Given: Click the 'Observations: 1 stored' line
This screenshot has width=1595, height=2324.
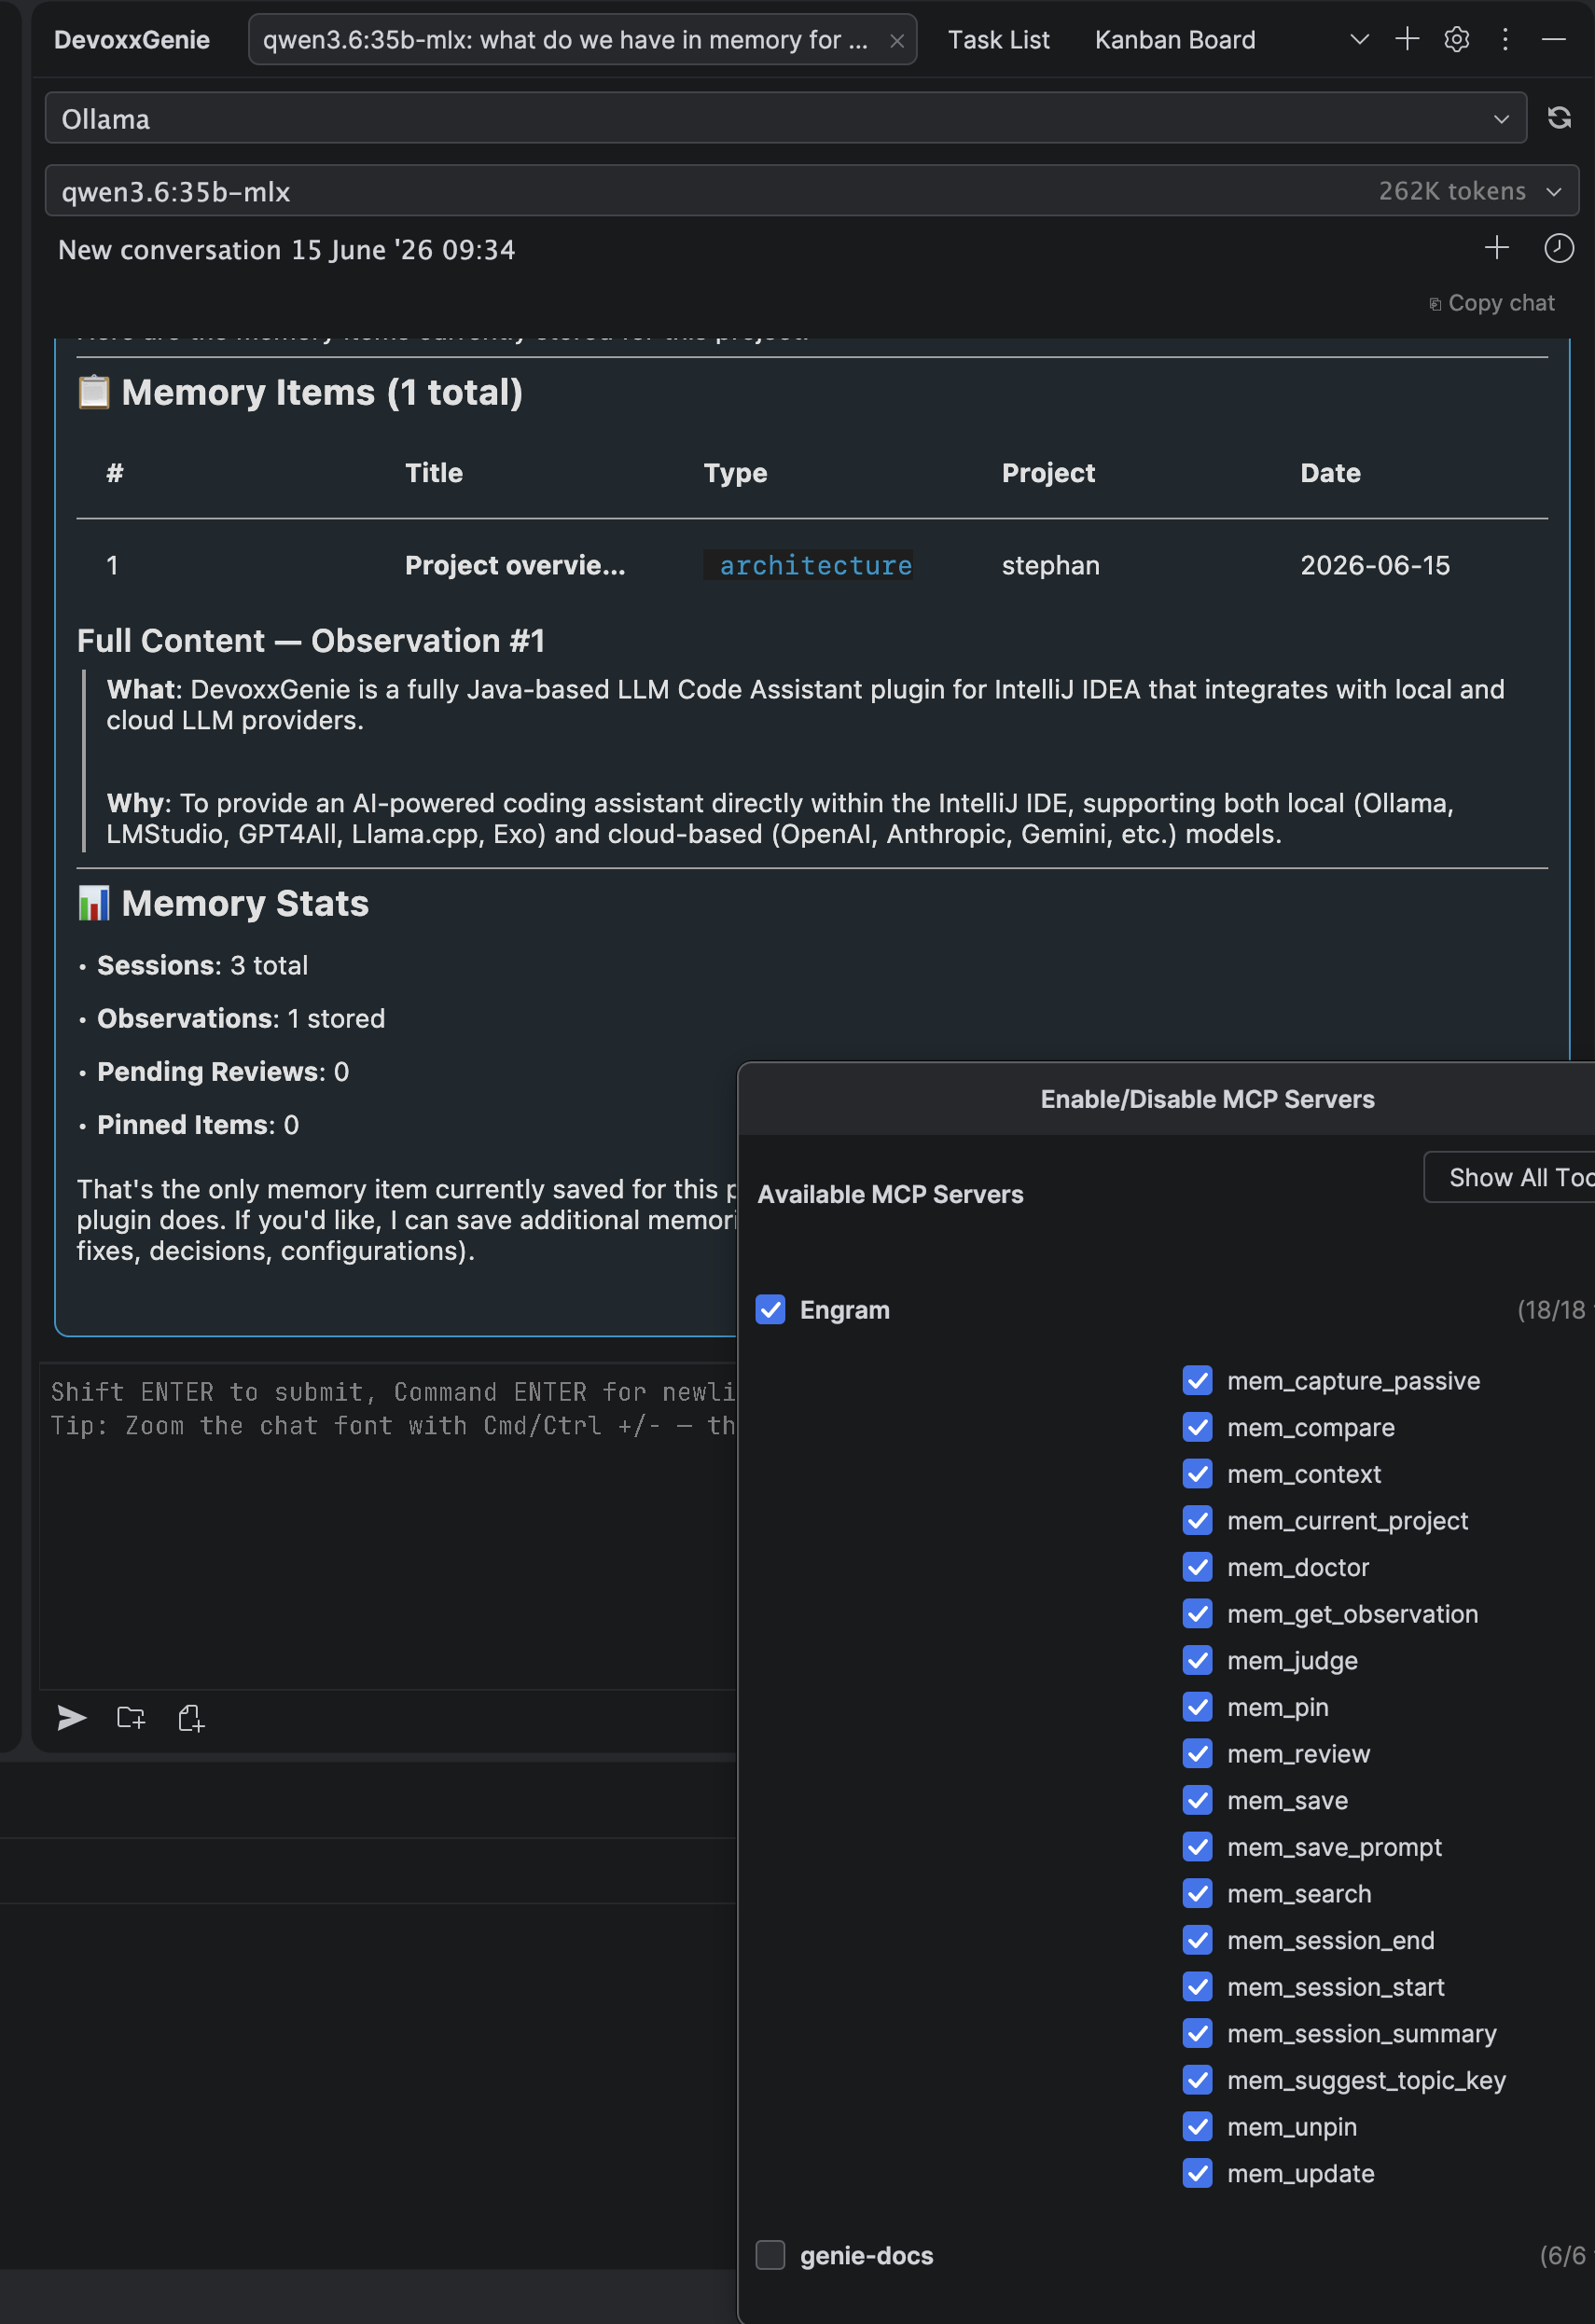Looking at the screenshot, I should click(241, 1018).
